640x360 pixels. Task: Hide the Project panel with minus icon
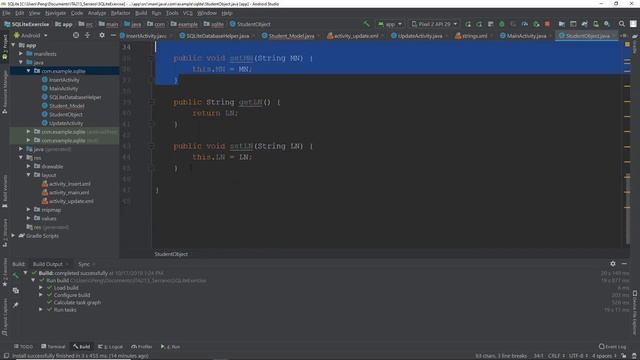(113, 36)
